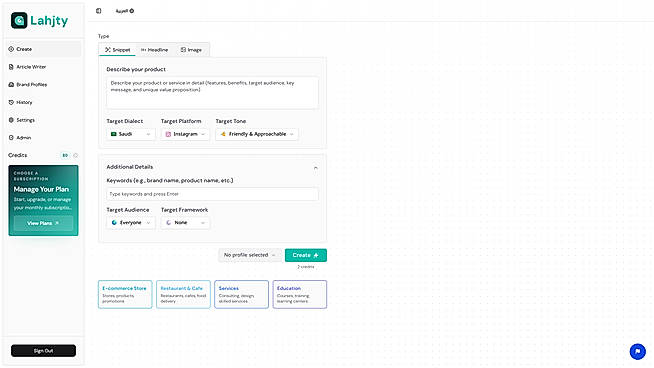Click the Sign Out button

pyautogui.click(x=43, y=350)
